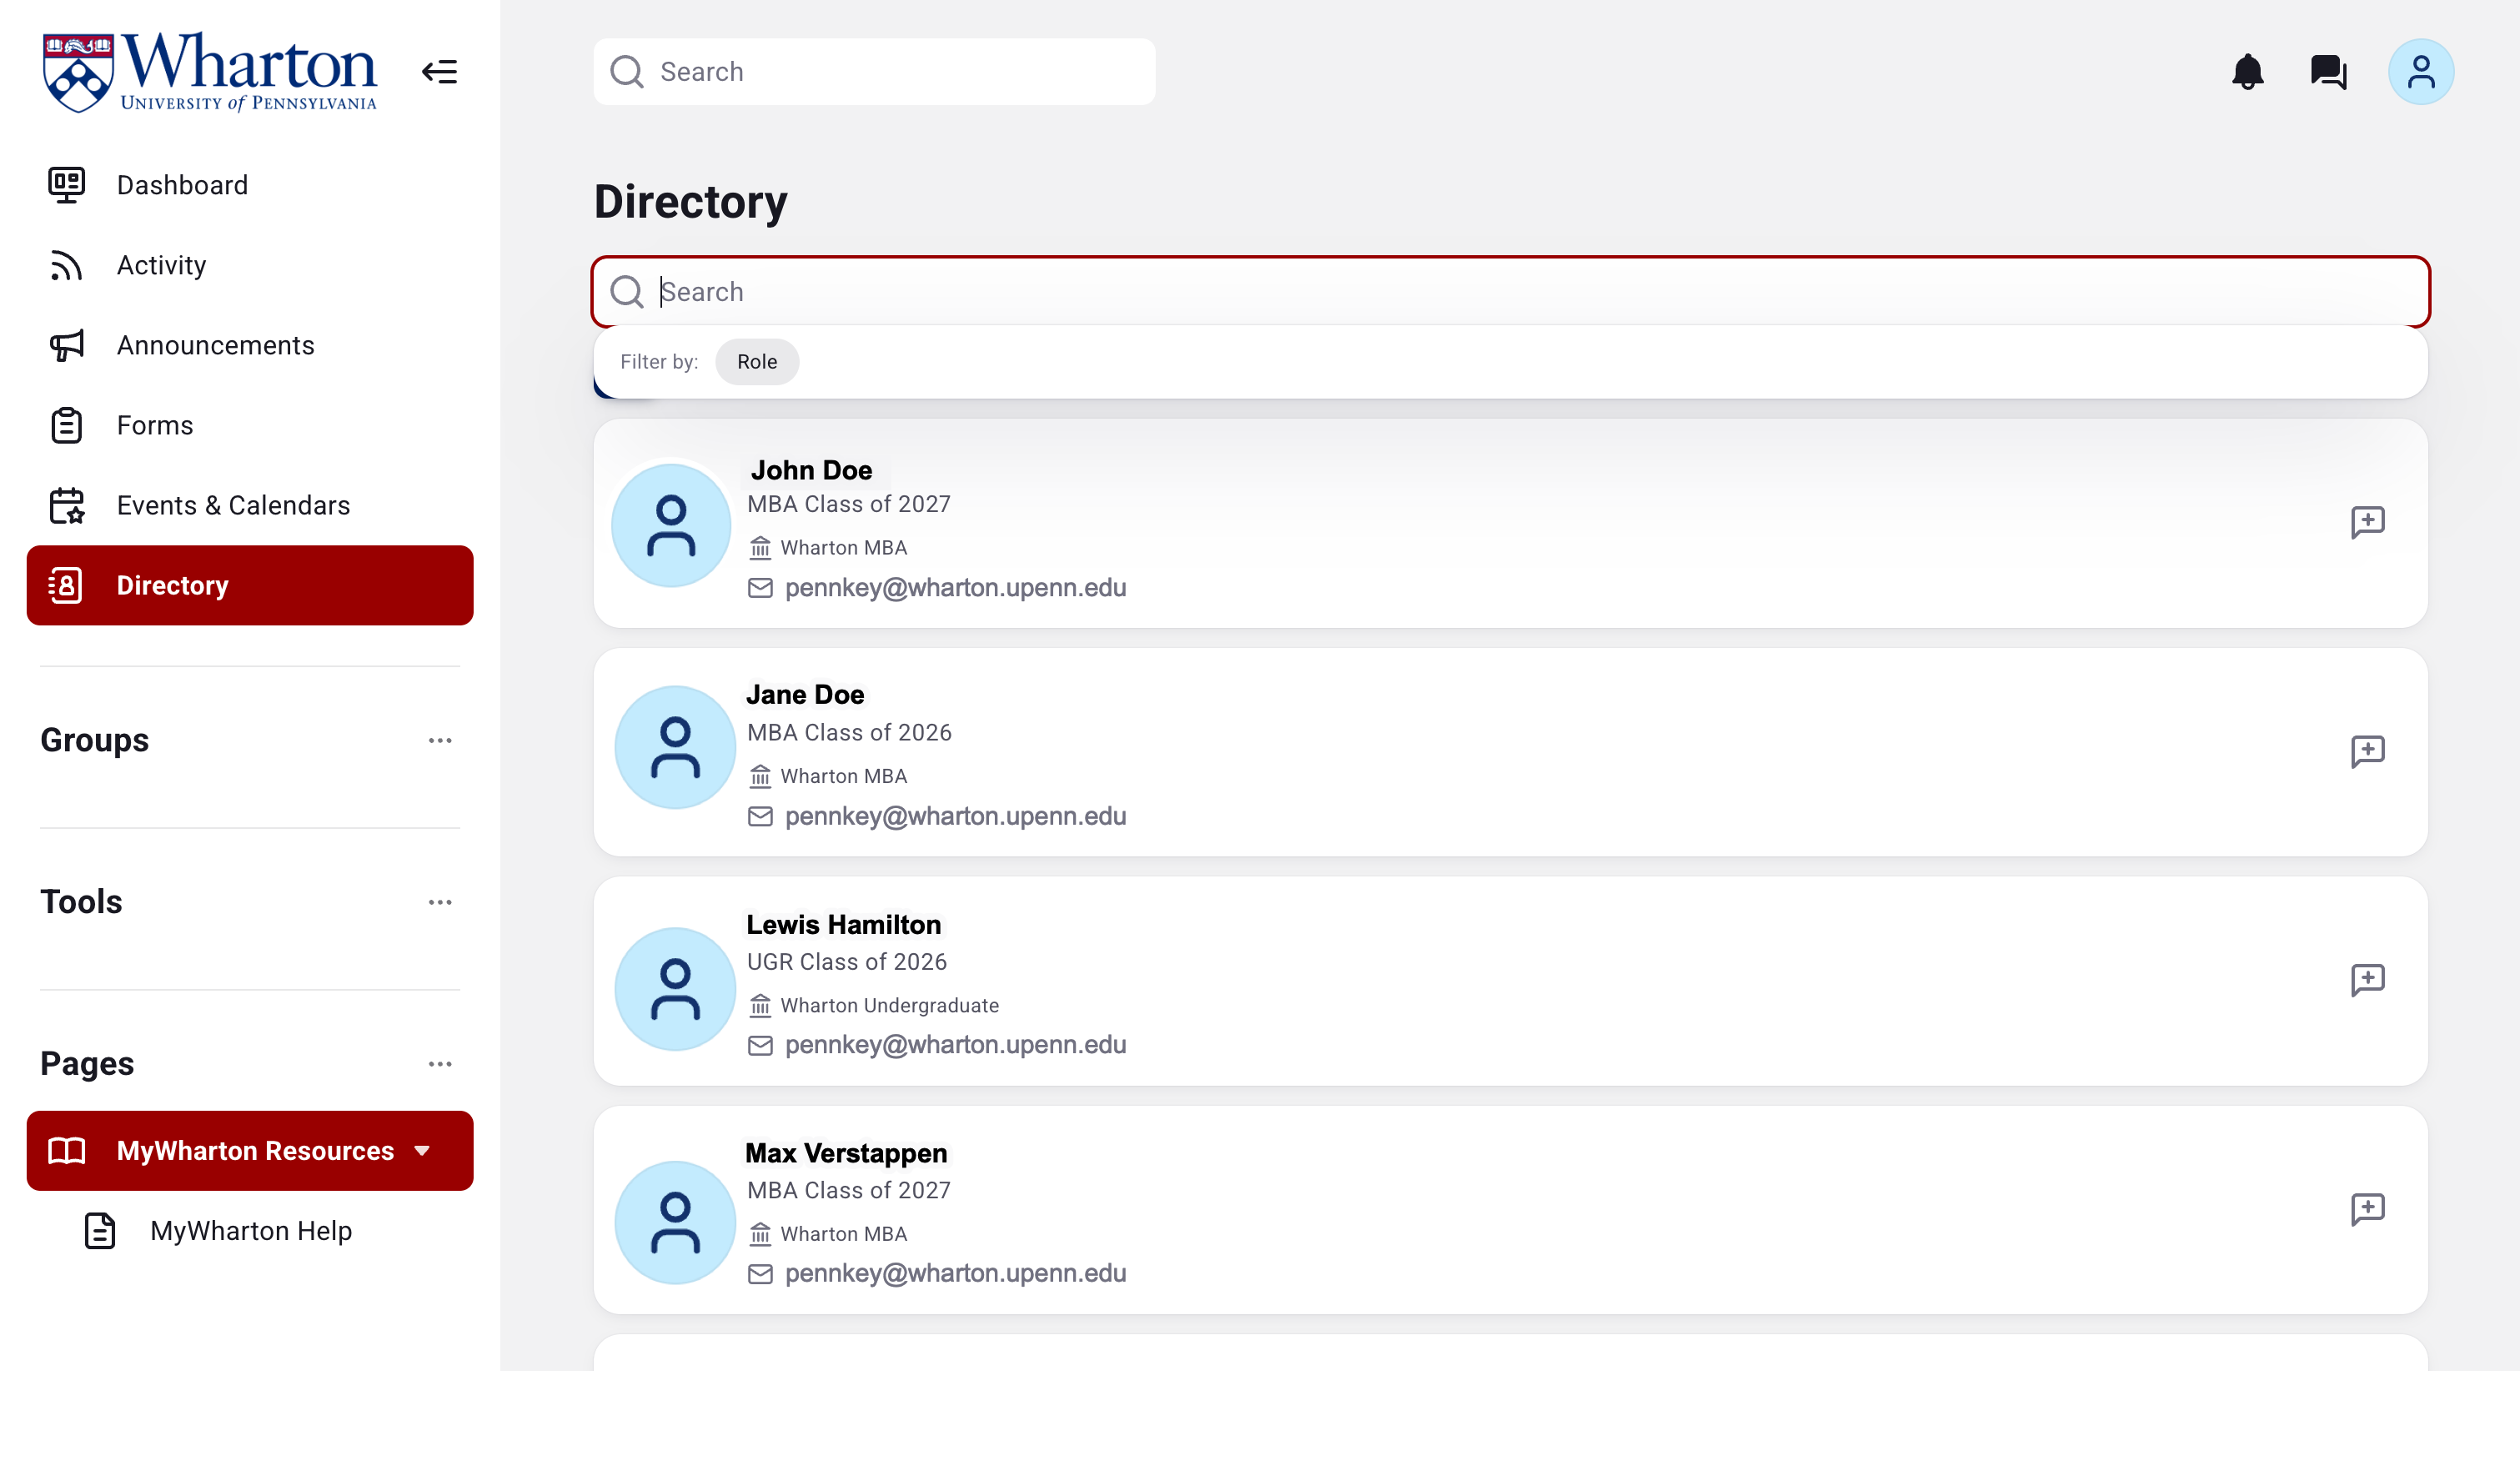
Task: Open MyWharton Help page
Action: 250,1231
